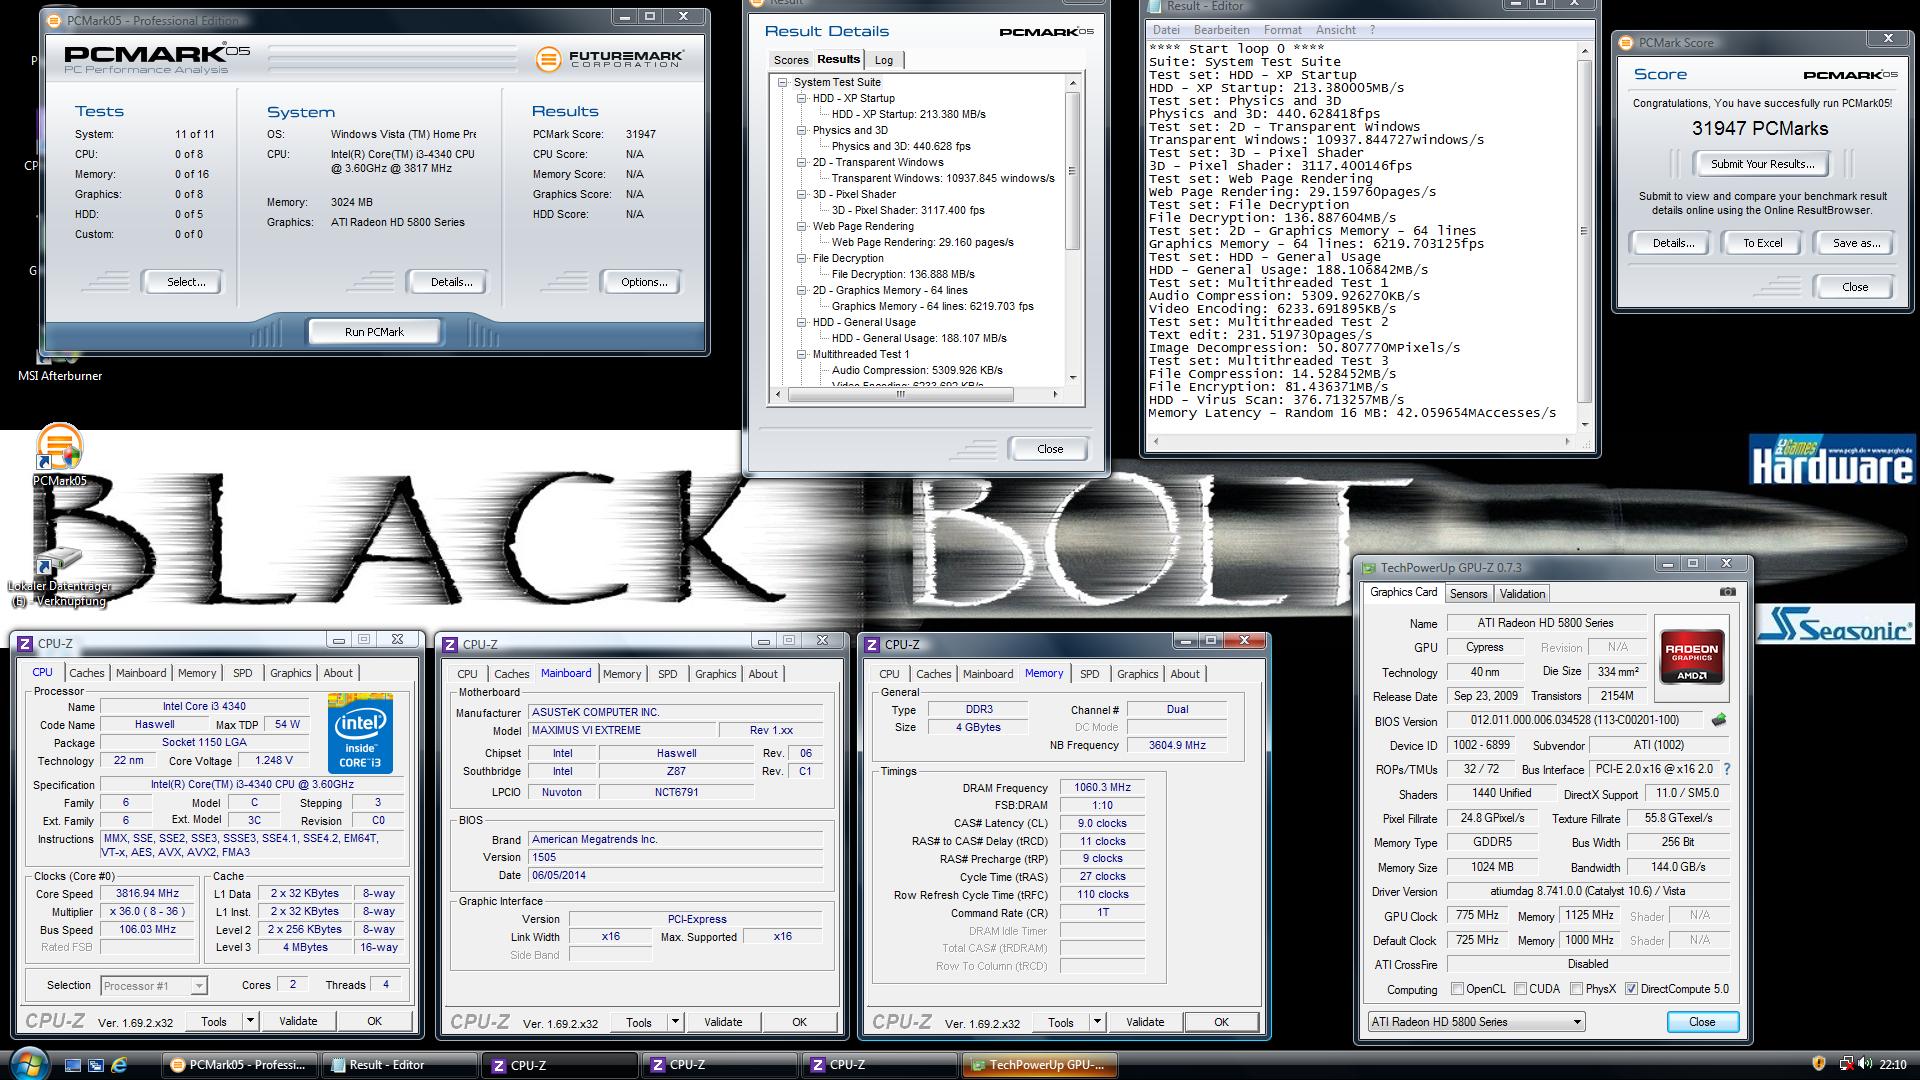This screenshot has width=1920, height=1080.
Task: Launch Internet Explorer from quick launch
Action: [x=119, y=1065]
